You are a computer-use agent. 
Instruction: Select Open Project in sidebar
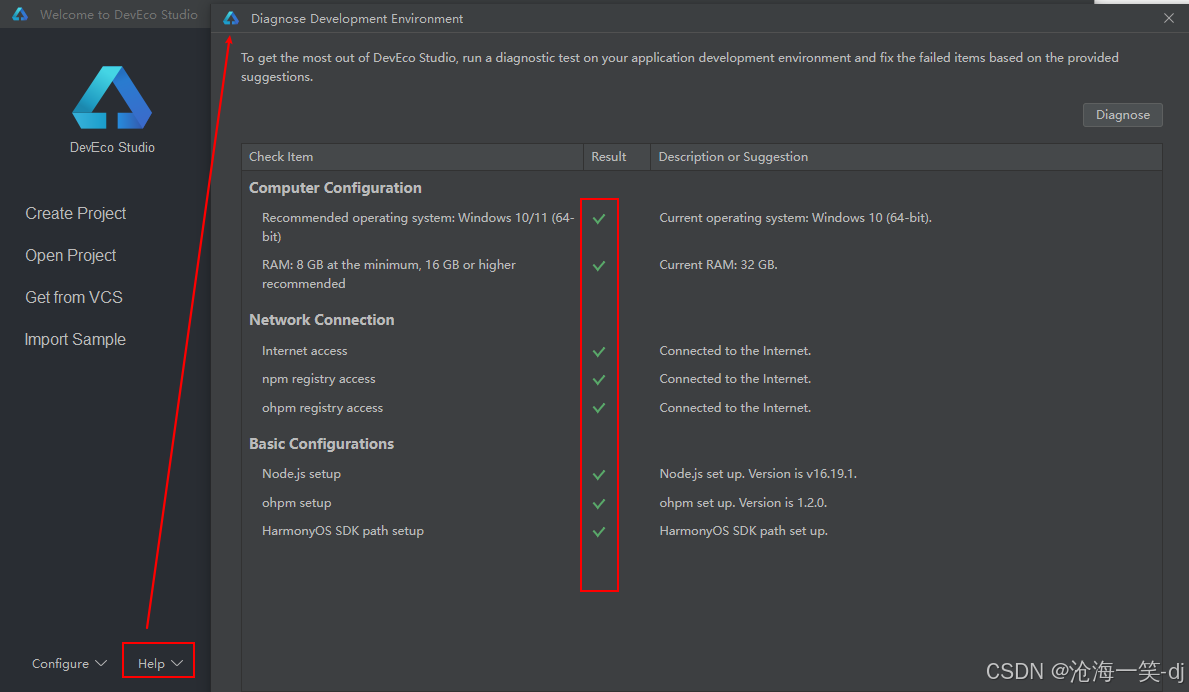[71, 255]
